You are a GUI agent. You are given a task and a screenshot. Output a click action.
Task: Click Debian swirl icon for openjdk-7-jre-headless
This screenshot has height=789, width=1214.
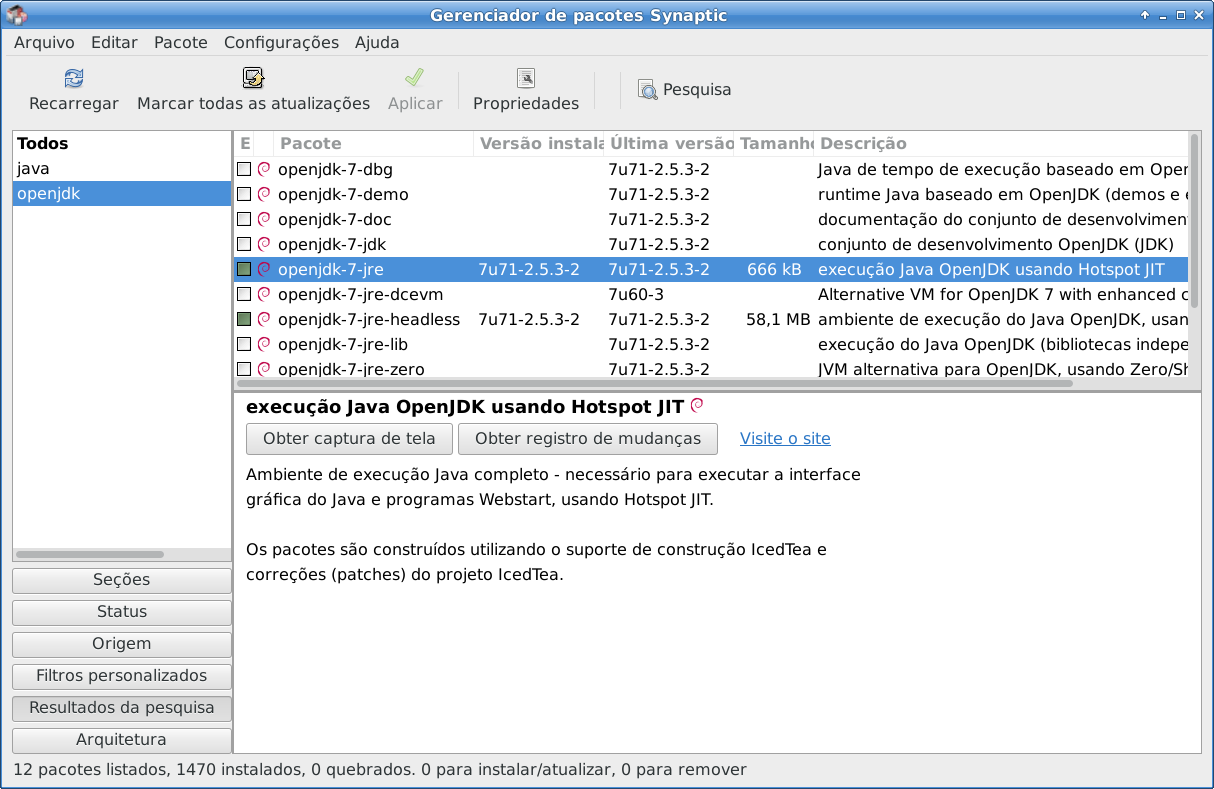coord(264,319)
